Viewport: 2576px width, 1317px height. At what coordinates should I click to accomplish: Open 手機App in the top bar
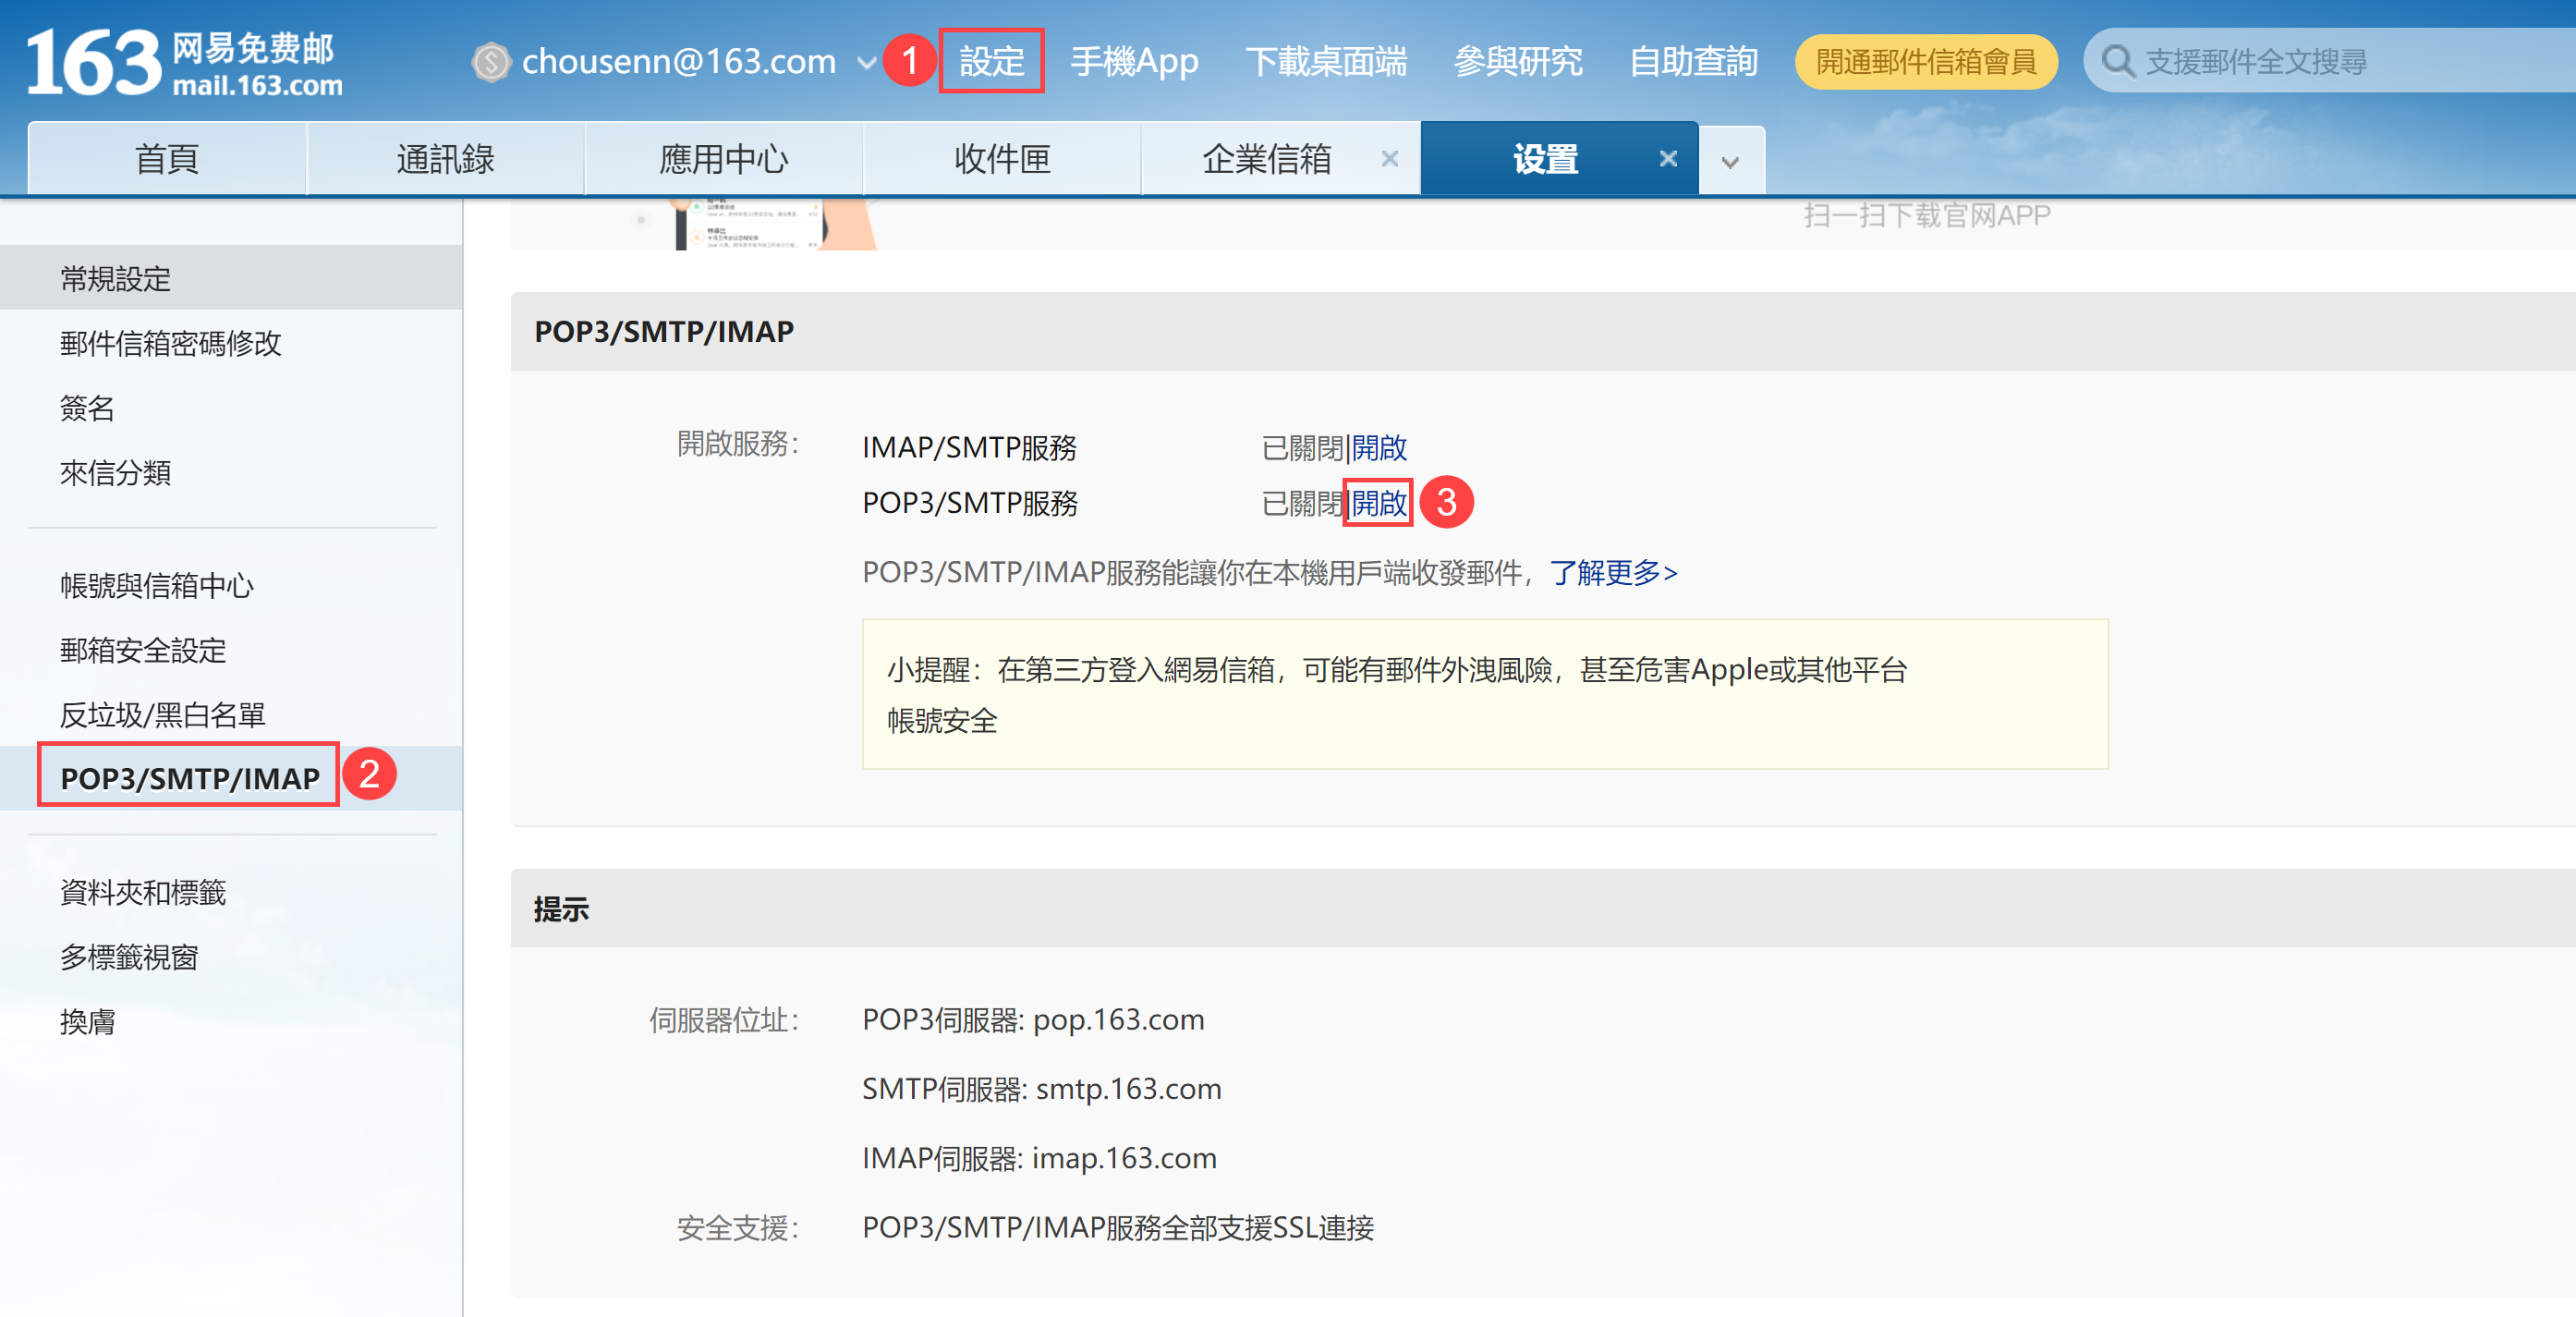coord(1134,62)
